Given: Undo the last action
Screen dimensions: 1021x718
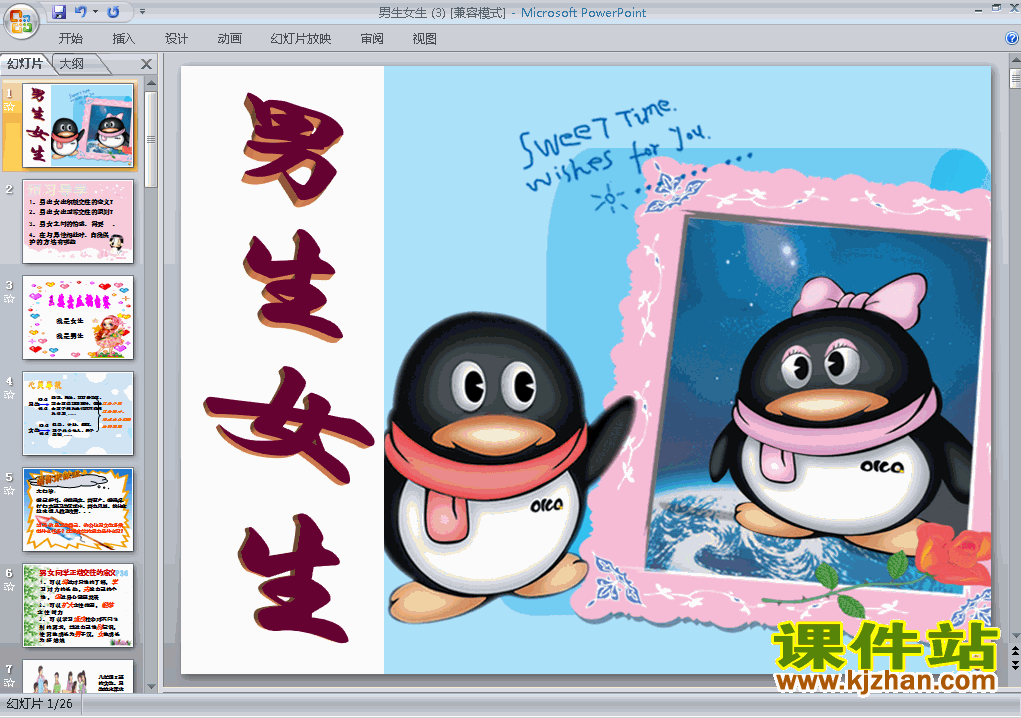Looking at the screenshot, I should (x=81, y=12).
